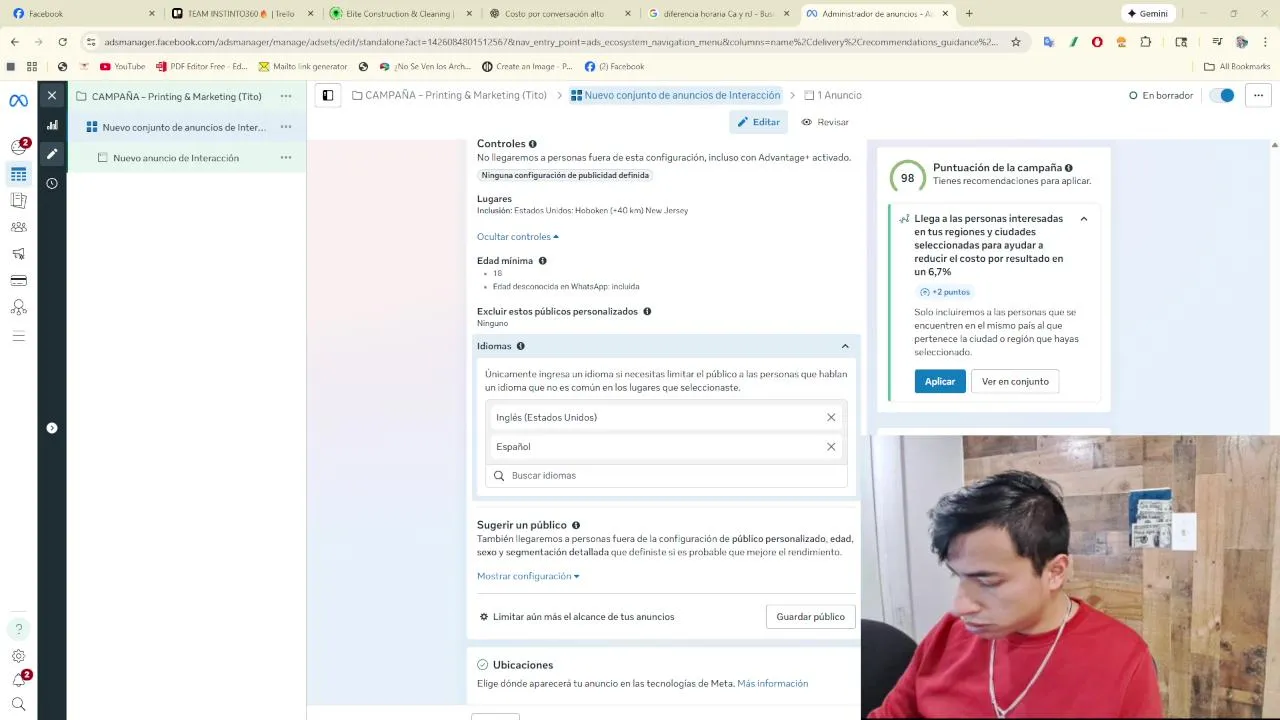Switch to Revisar tab
The height and width of the screenshot is (720, 1280).
(825, 122)
